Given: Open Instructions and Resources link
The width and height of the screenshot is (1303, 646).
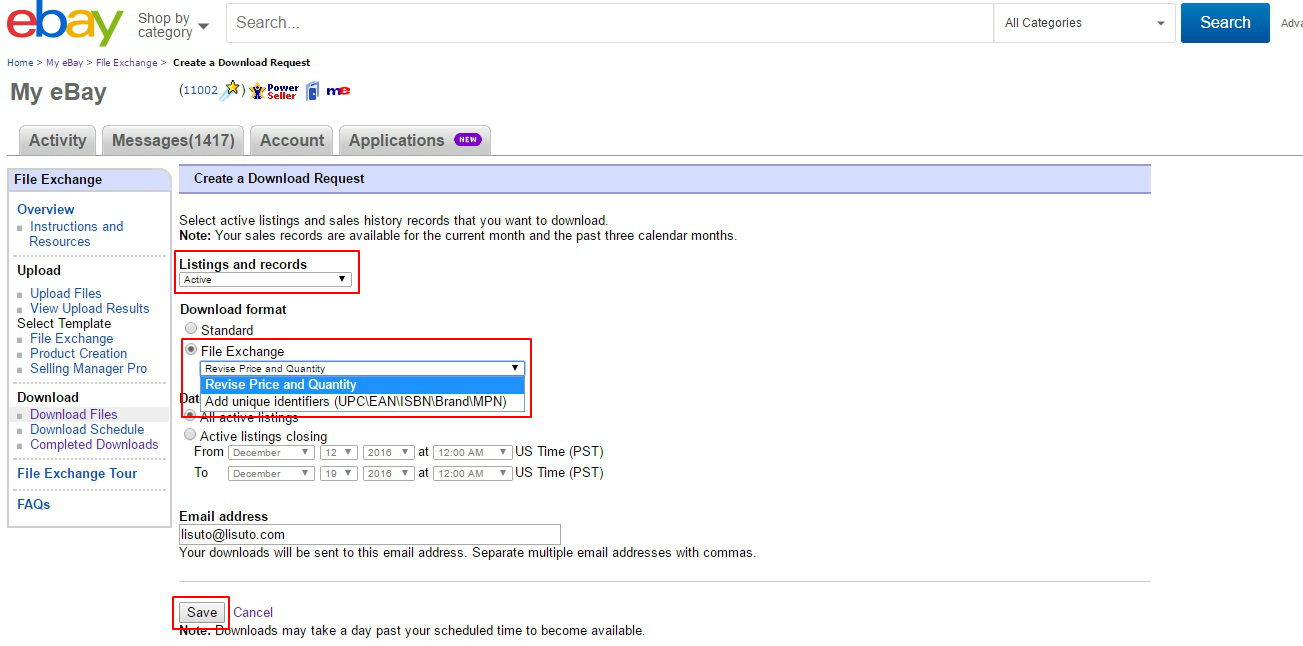Looking at the screenshot, I should (77, 234).
